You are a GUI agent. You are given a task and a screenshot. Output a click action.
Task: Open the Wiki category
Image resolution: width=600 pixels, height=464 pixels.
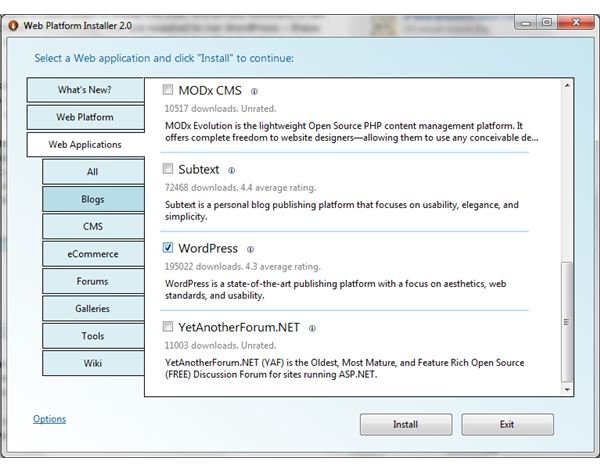[93, 363]
